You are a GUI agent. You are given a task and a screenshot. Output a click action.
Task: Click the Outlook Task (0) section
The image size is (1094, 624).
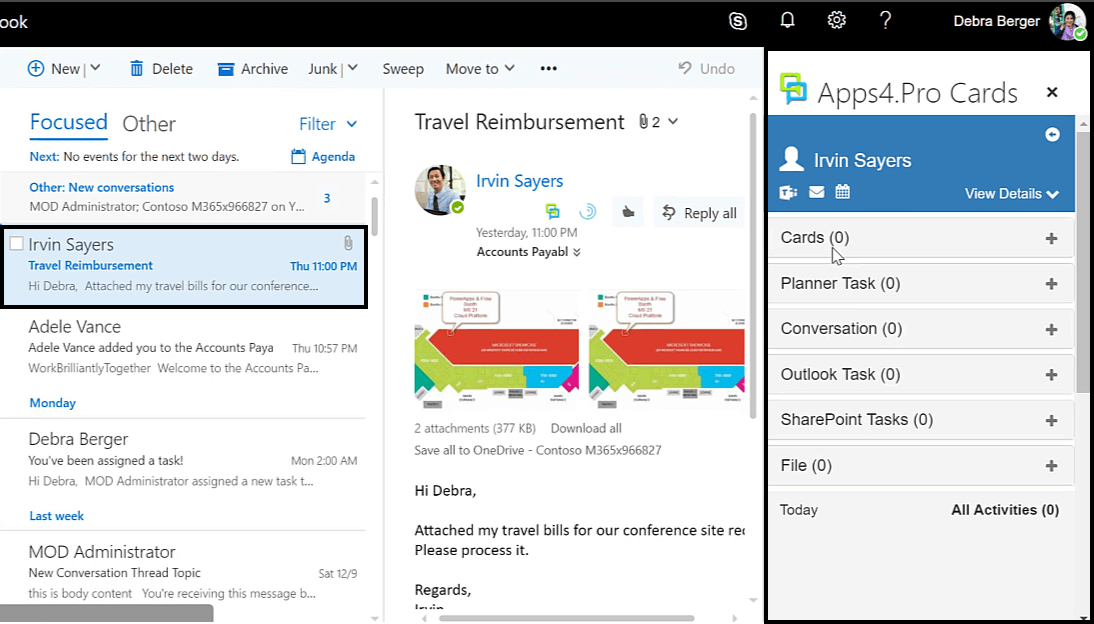tap(921, 374)
